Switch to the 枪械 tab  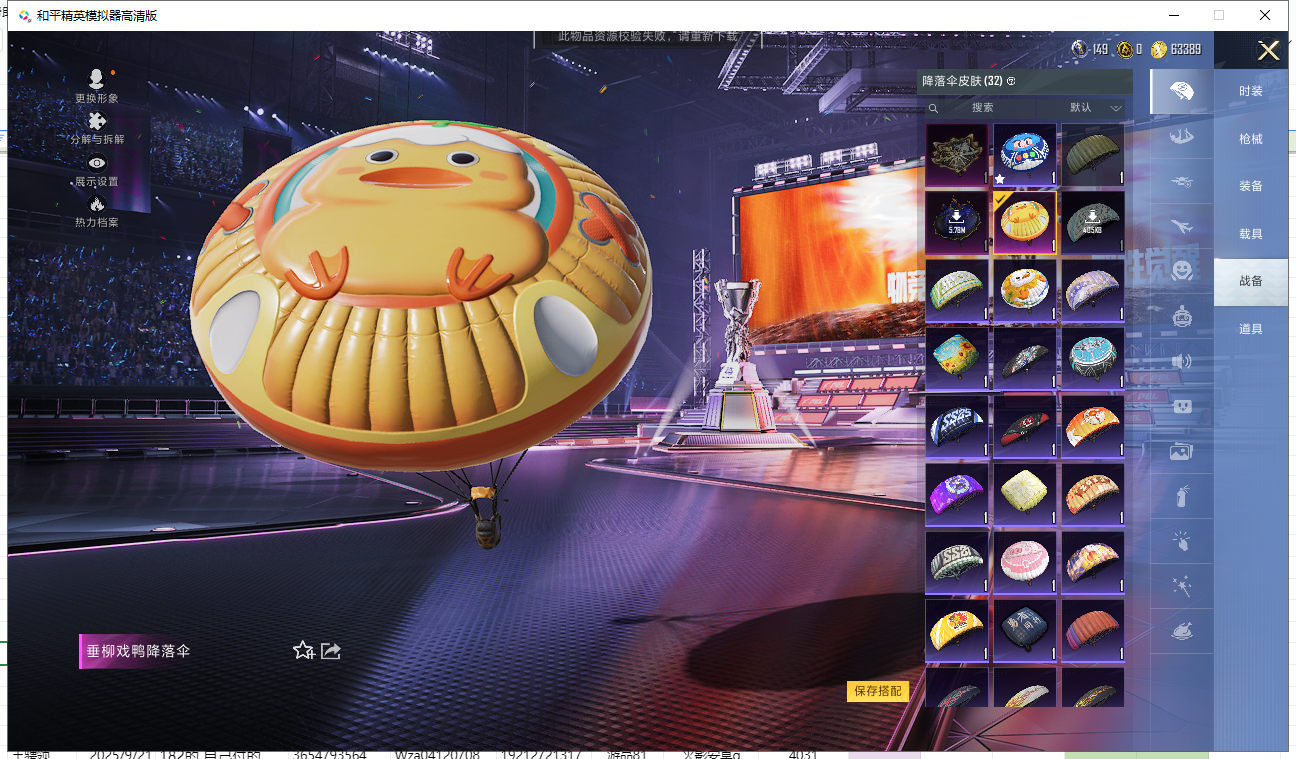coord(1250,139)
